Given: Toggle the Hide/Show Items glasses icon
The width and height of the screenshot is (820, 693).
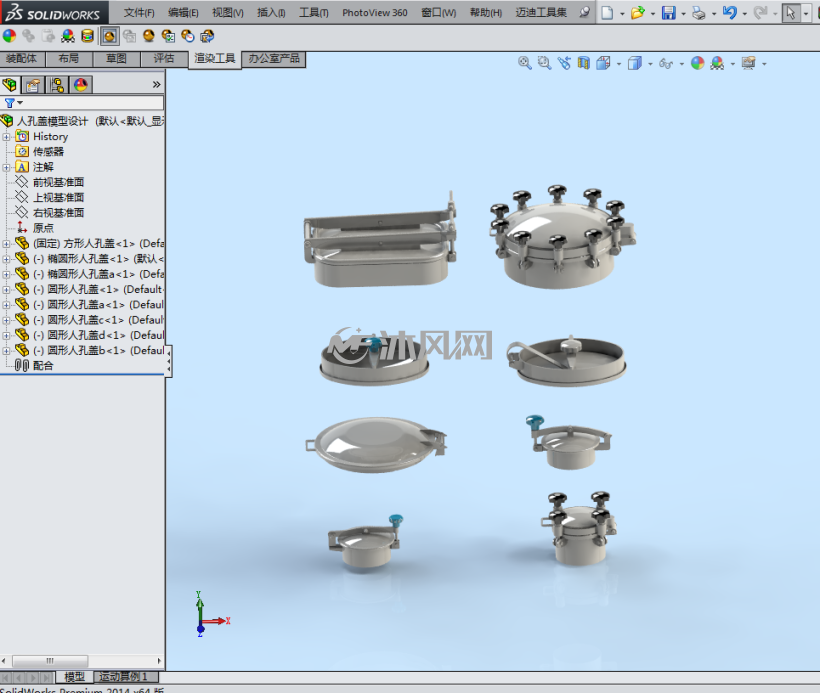Looking at the screenshot, I should click(x=666, y=63).
